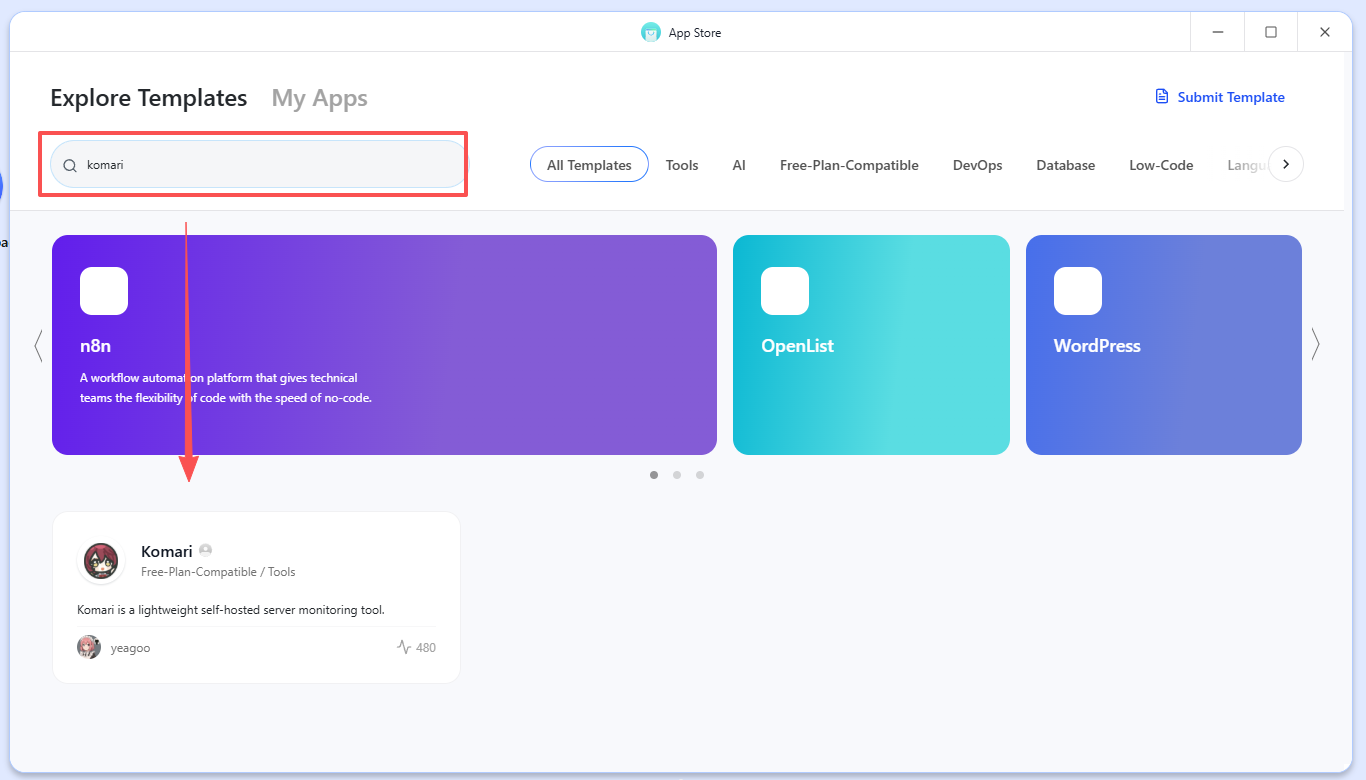The height and width of the screenshot is (780, 1366).
Task: Go to previous carousel slide arrow
Action: coord(38,345)
